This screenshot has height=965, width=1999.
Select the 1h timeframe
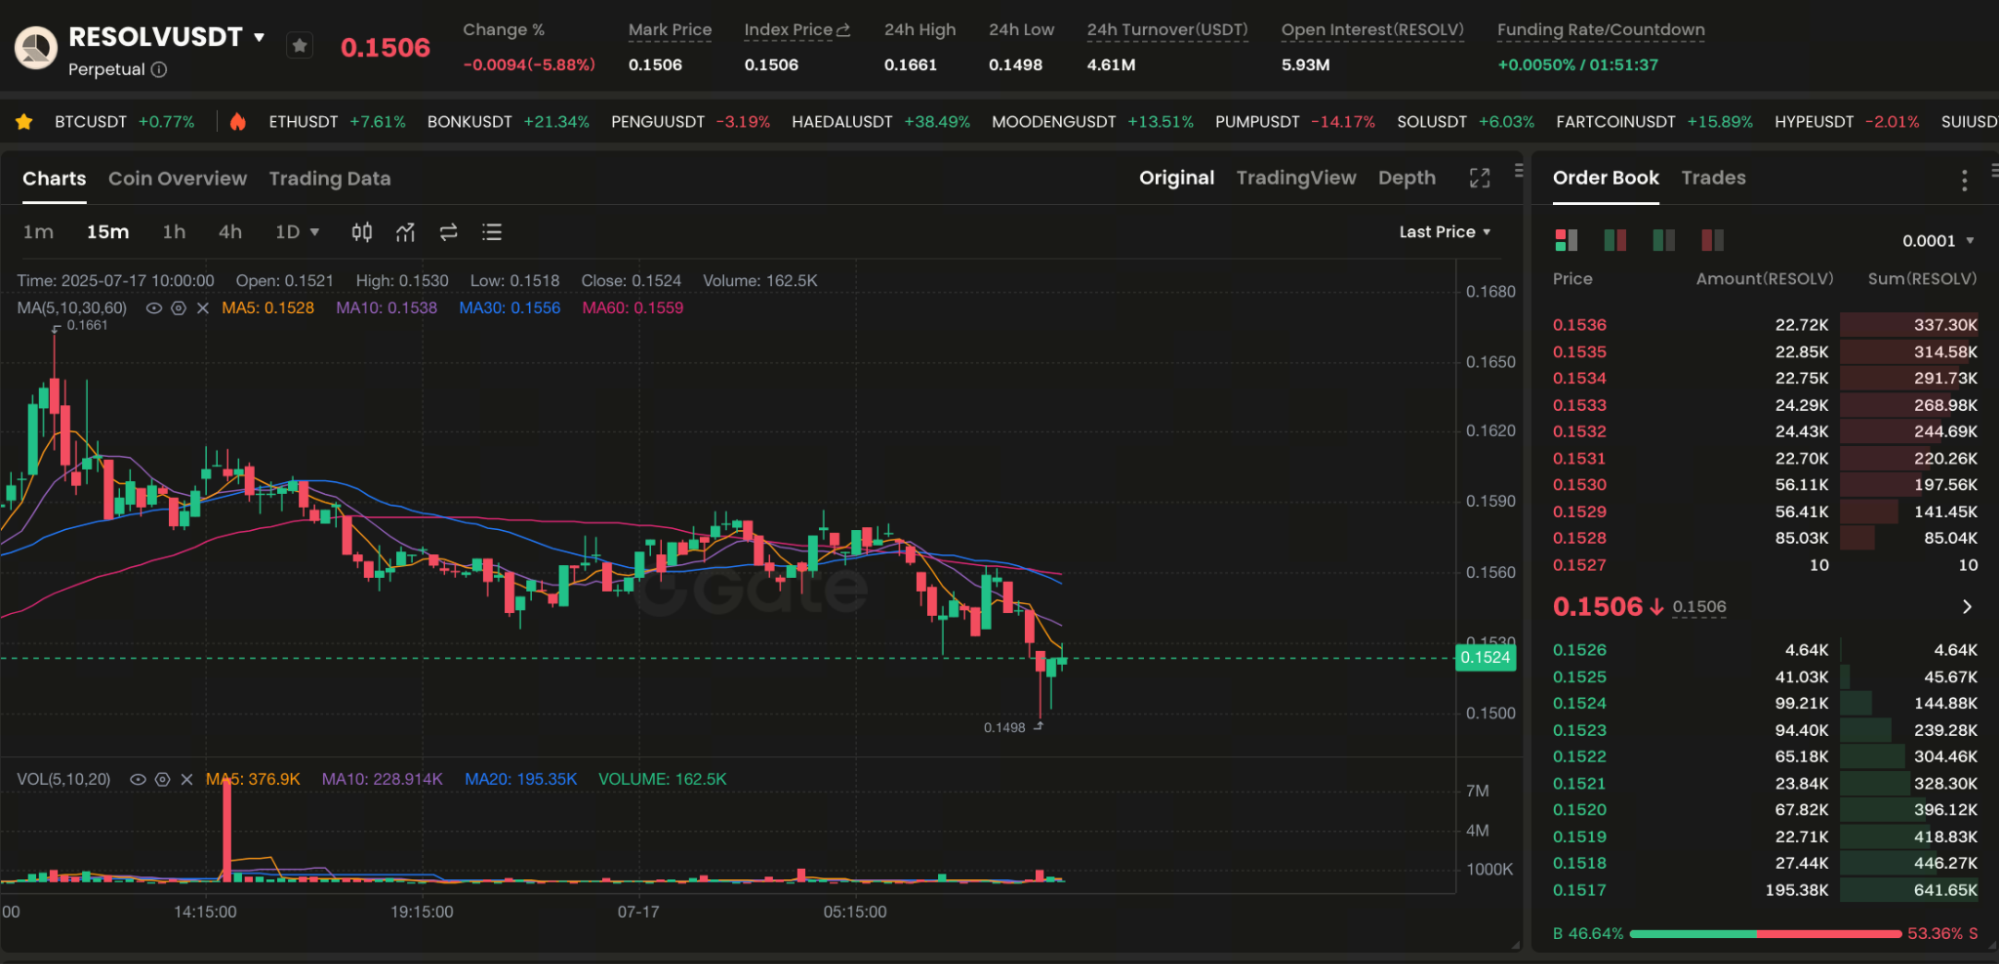click(174, 232)
